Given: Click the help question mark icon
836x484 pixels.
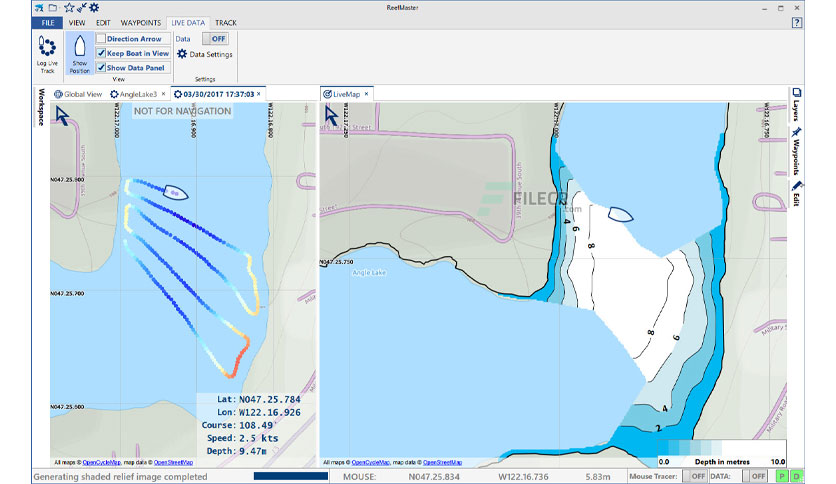Looking at the screenshot, I should [x=797, y=22].
